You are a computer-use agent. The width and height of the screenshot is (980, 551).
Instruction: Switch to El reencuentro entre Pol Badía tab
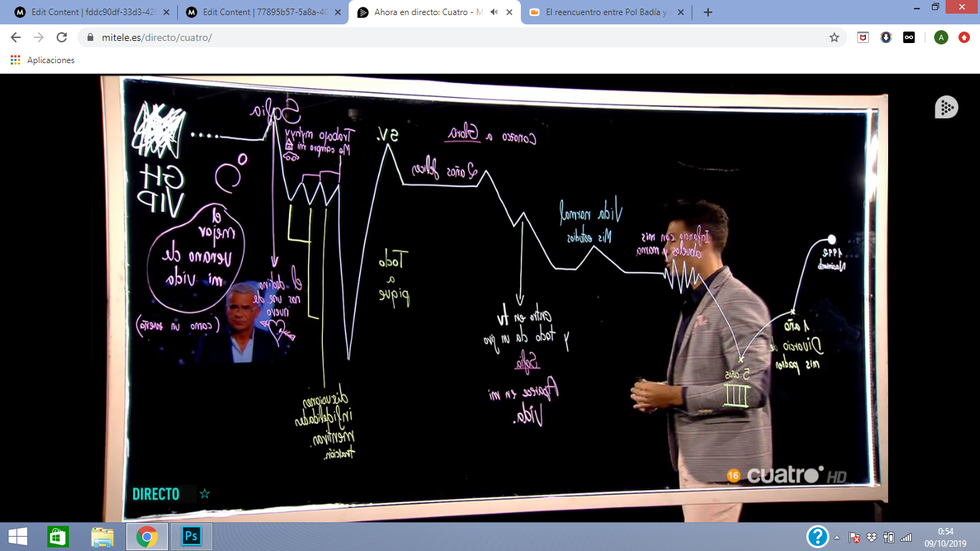(606, 12)
